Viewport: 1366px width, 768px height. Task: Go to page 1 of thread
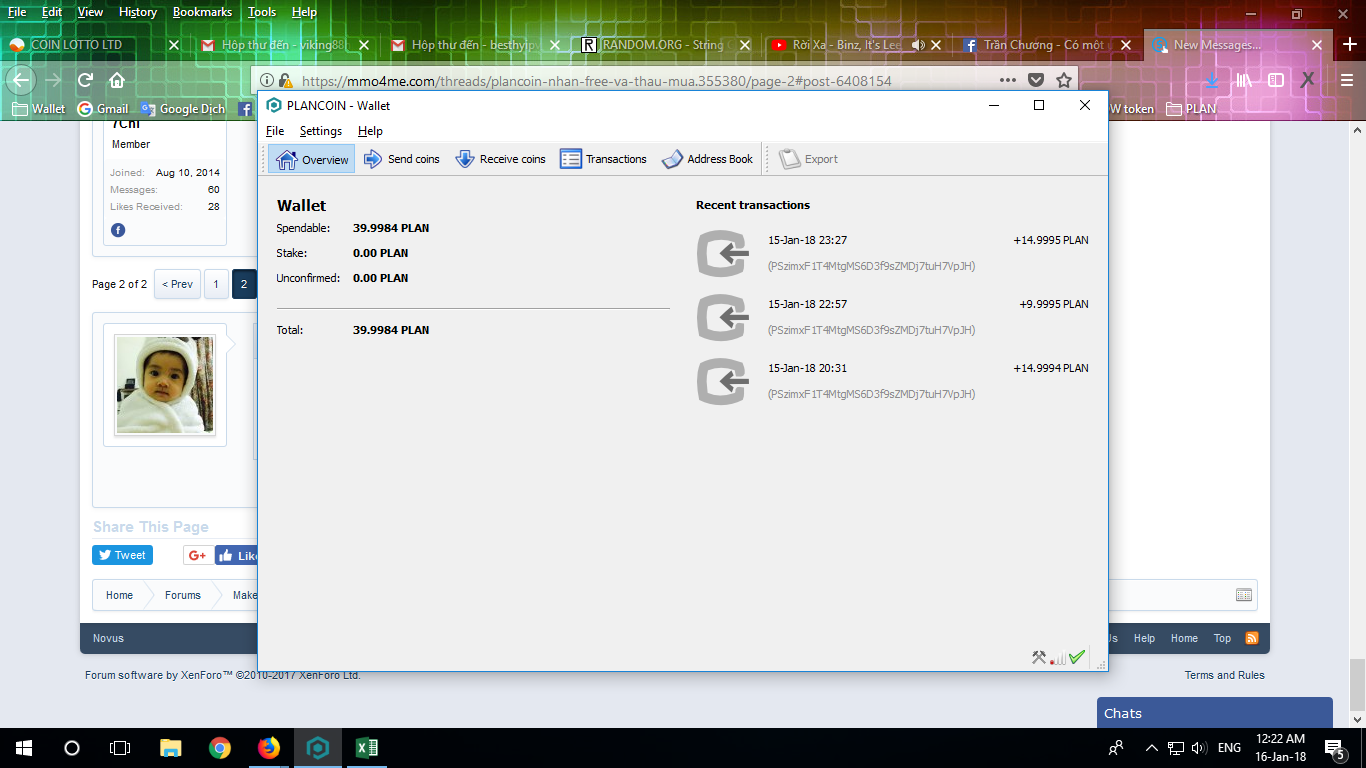click(216, 284)
